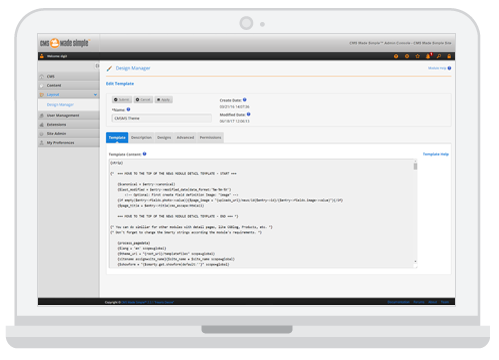
Task: Switch to the Designs tab
Action: coord(164,137)
